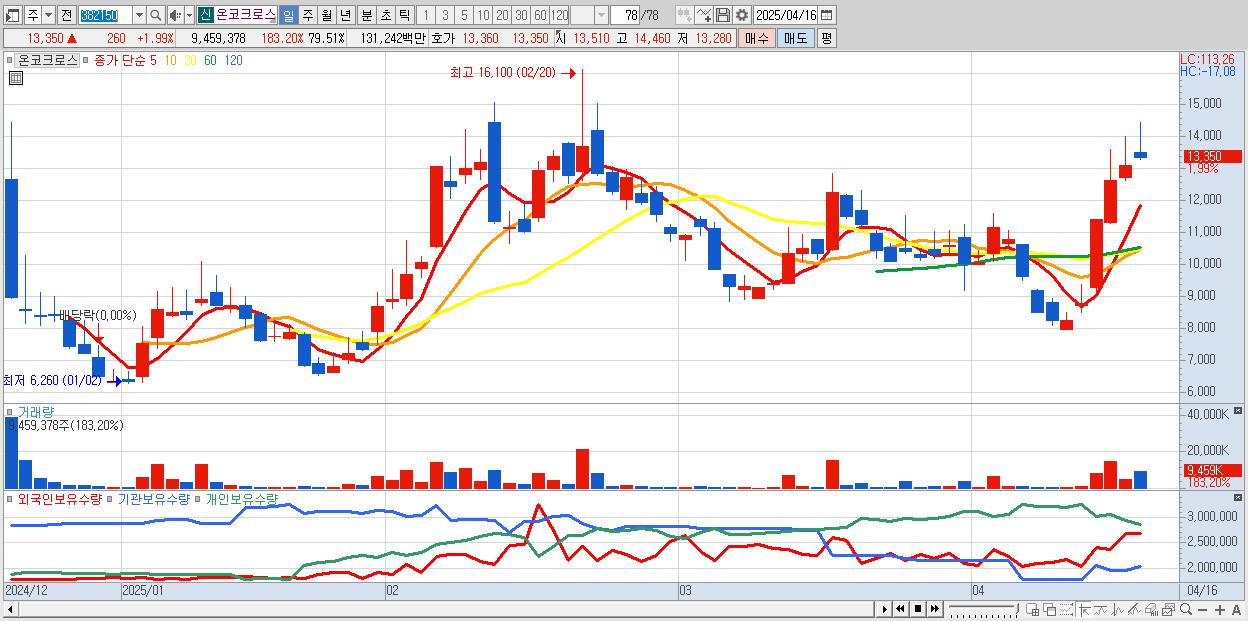Image resolution: width=1248 pixels, height=621 pixels.
Task: Click the 매도 sell button
Action: pyautogui.click(x=795, y=38)
